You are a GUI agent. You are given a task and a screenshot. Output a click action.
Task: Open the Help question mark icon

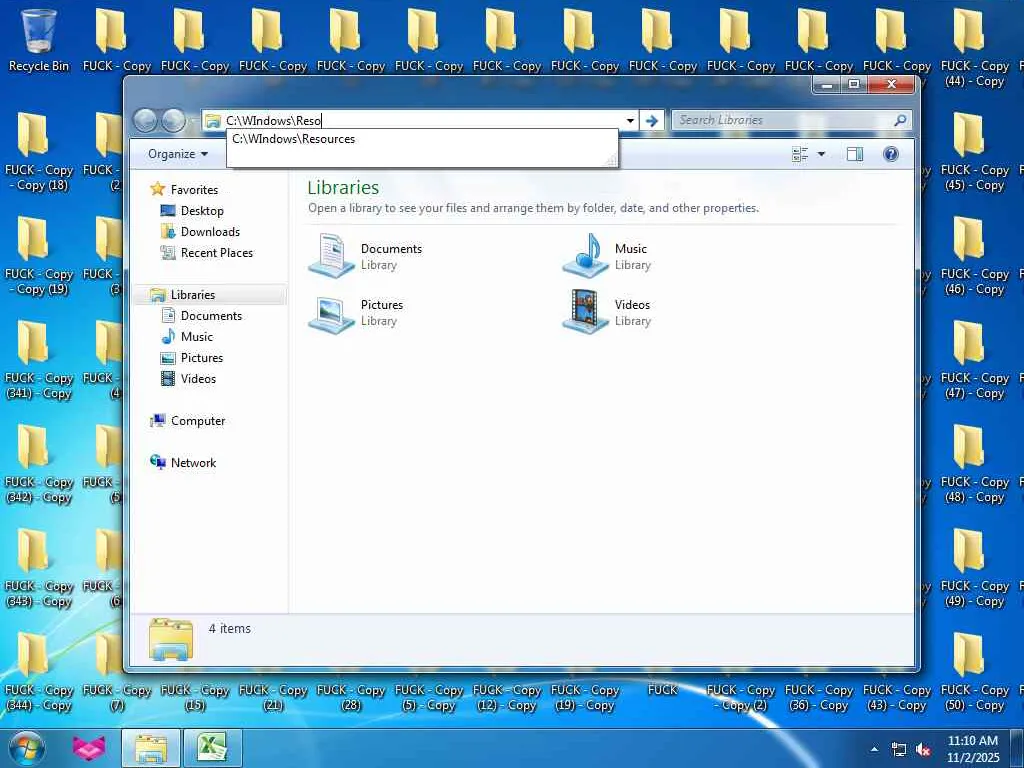[891, 154]
